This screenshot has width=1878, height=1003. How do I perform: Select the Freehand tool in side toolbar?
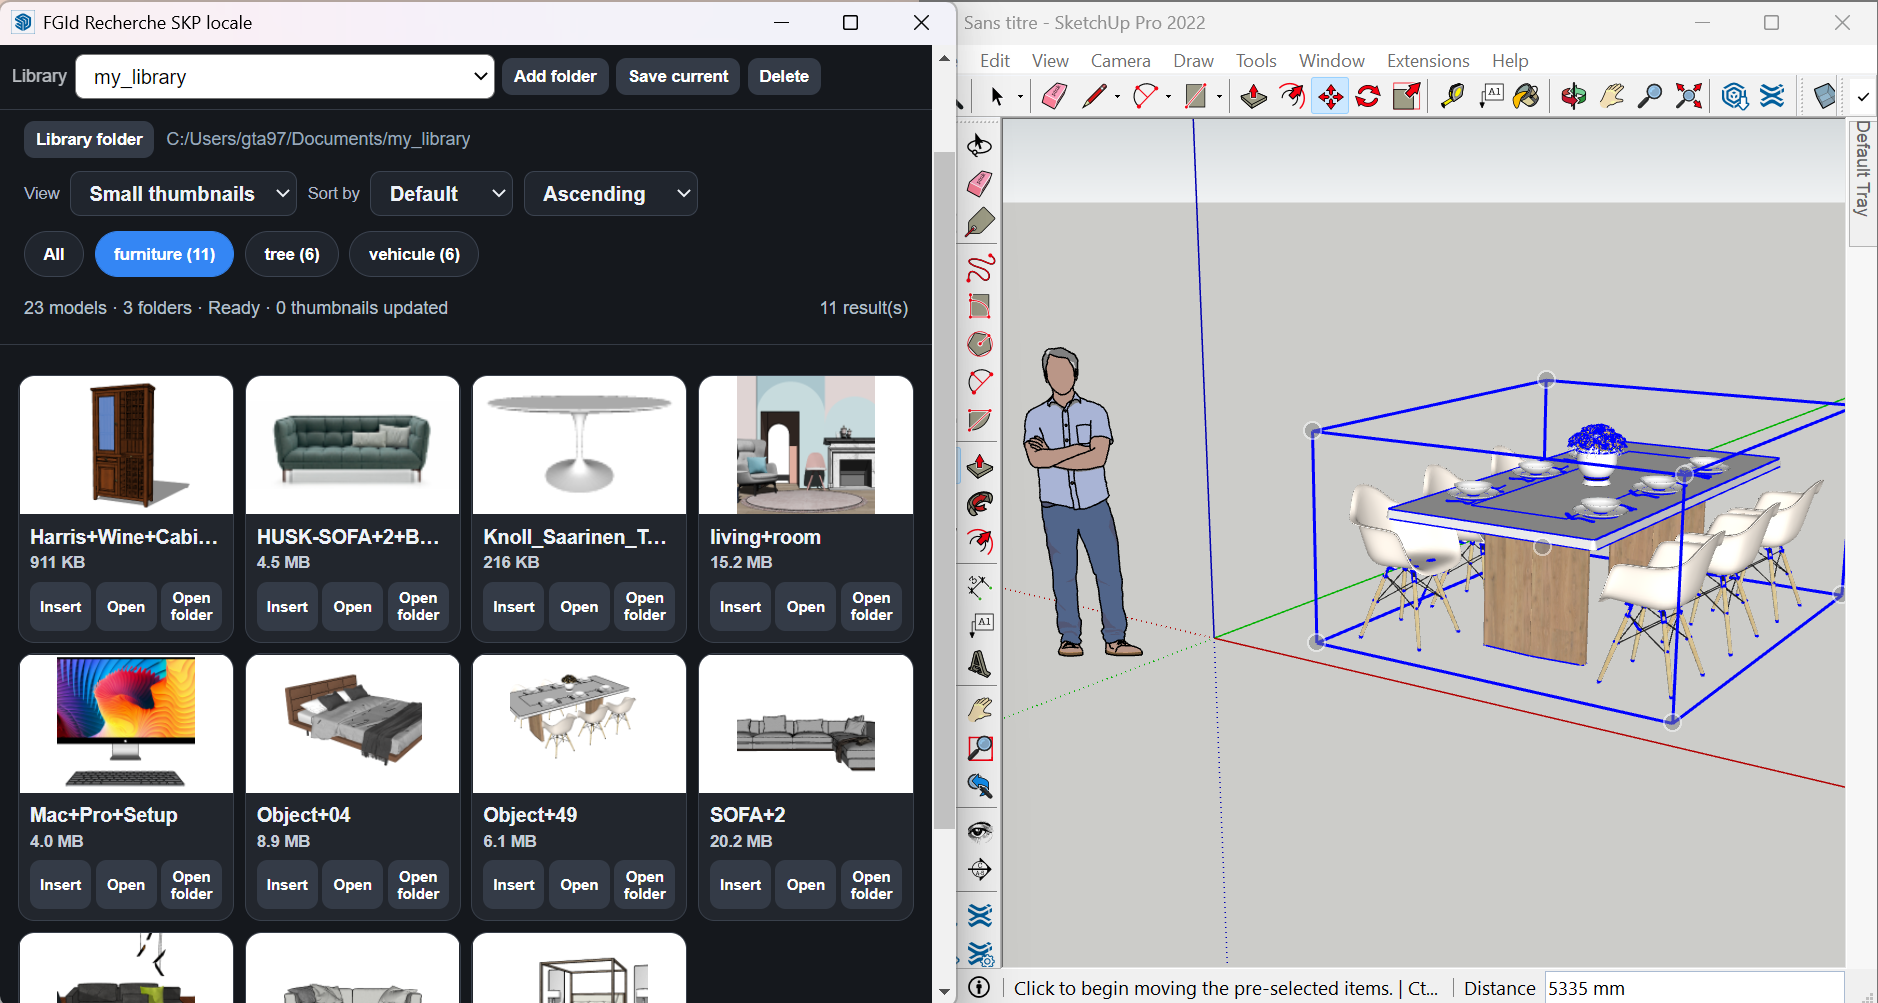[980, 268]
